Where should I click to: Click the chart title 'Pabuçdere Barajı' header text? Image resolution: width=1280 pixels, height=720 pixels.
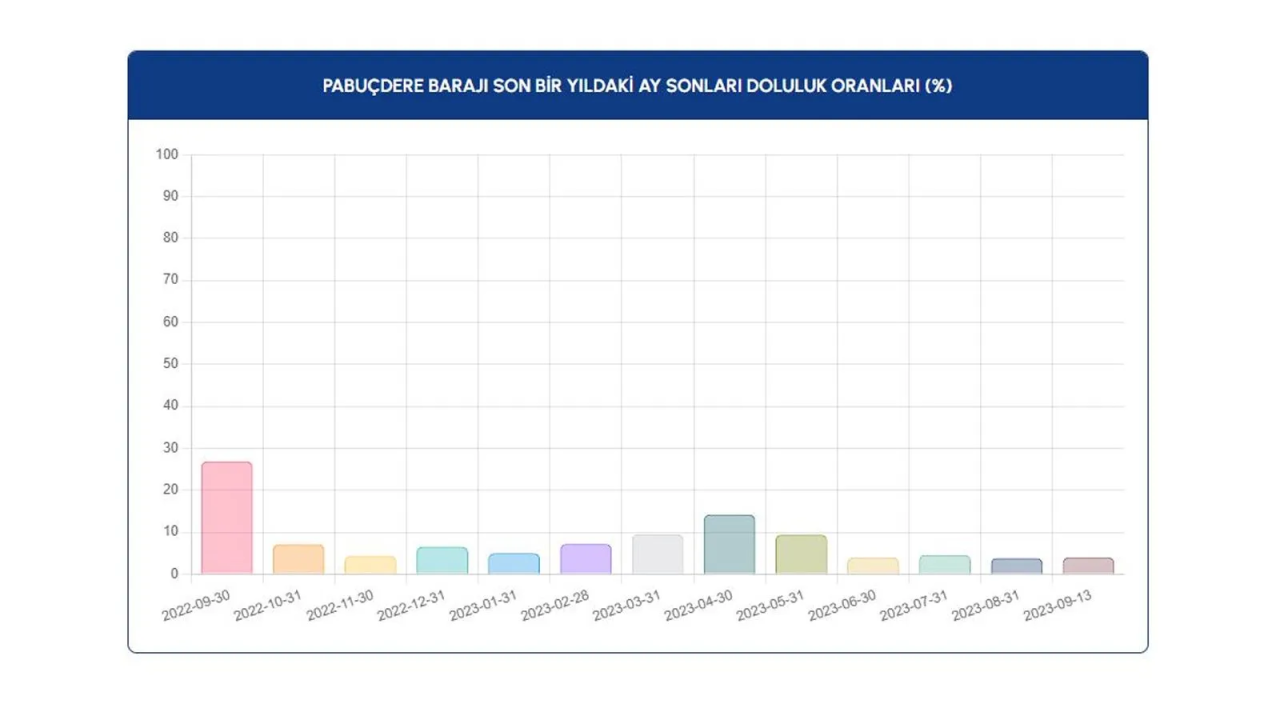pyautogui.click(x=637, y=86)
